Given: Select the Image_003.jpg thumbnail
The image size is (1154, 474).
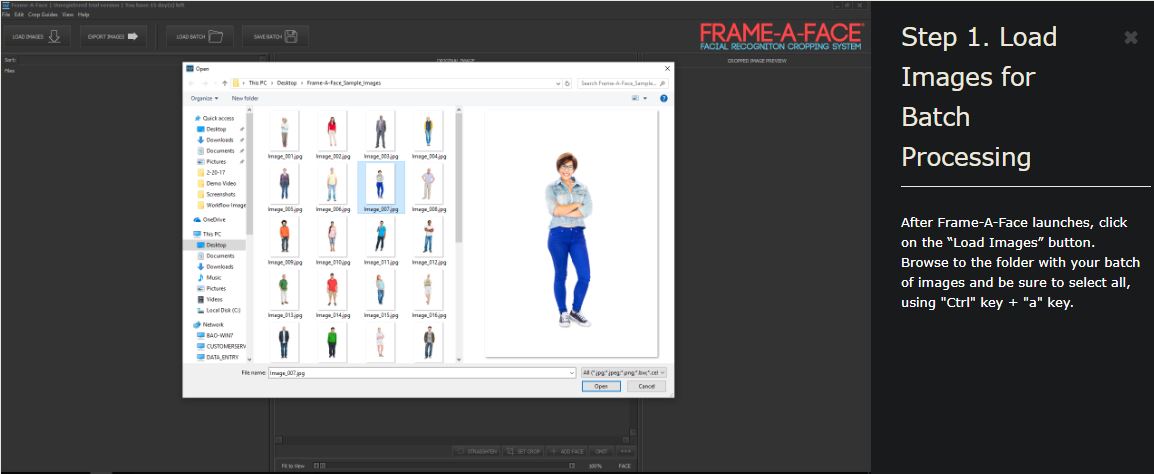Looking at the screenshot, I should tap(380, 135).
